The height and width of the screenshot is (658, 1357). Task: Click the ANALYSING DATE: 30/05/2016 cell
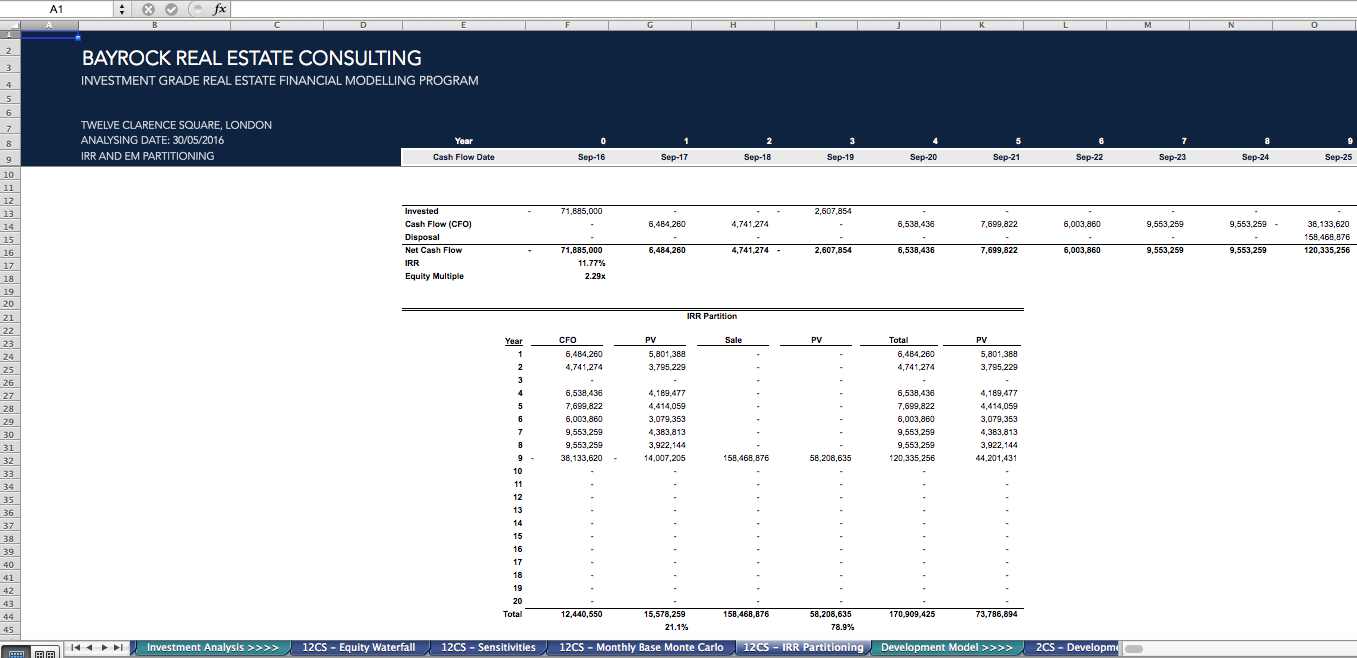[x=152, y=140]
